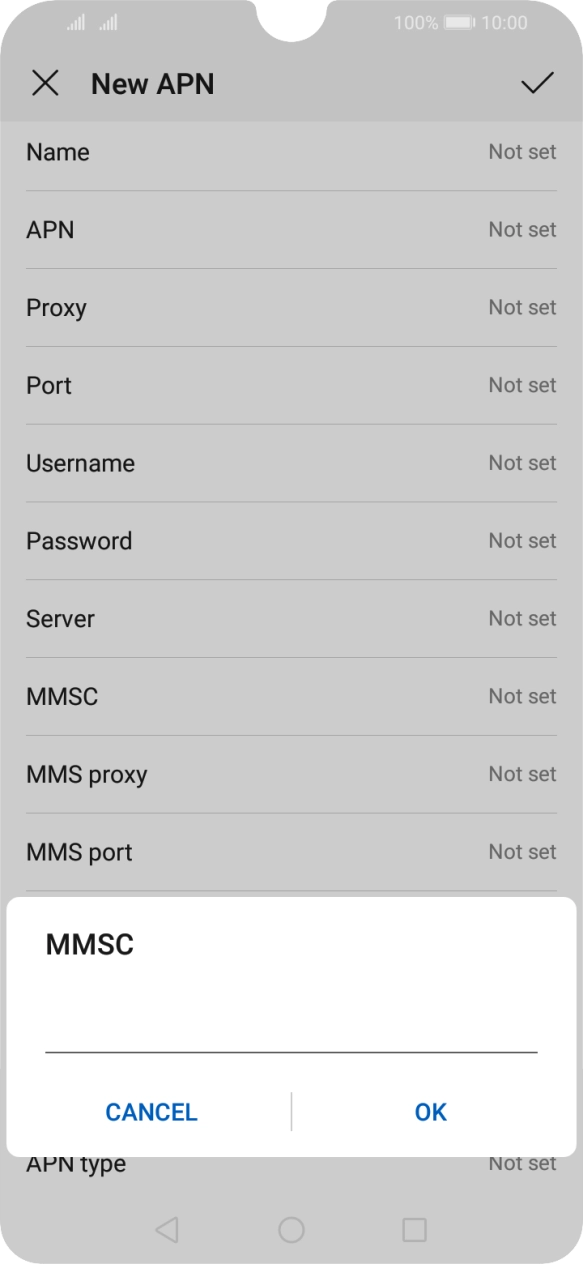Tap the signal strength bars
Viewport: 583px width, 1264px height.
click(x=90, y=22)
